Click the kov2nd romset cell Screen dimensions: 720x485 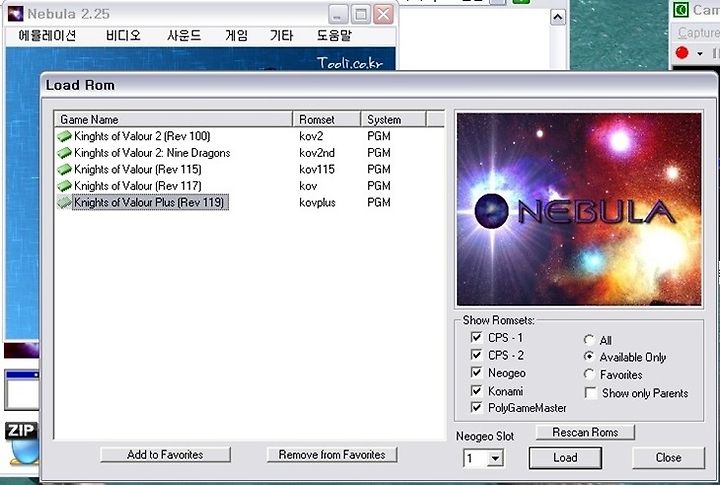click(317, 152)
